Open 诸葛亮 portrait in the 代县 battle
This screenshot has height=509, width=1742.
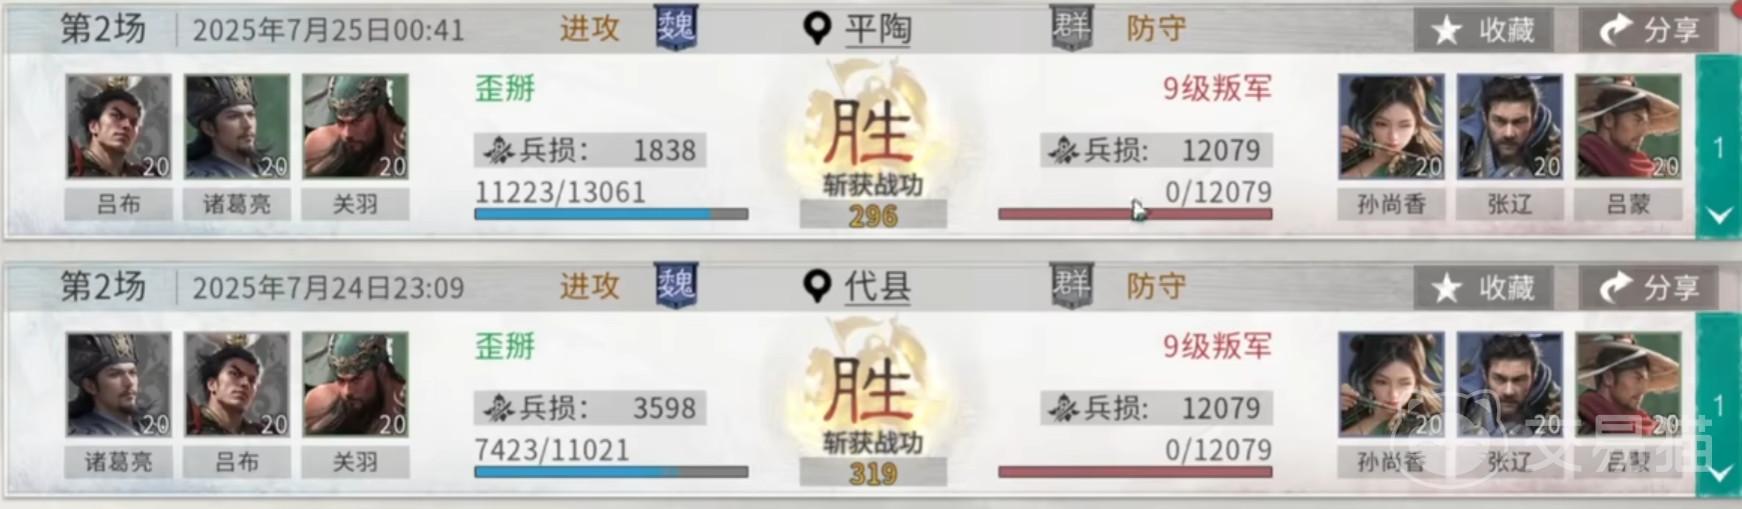coord(118,385)
